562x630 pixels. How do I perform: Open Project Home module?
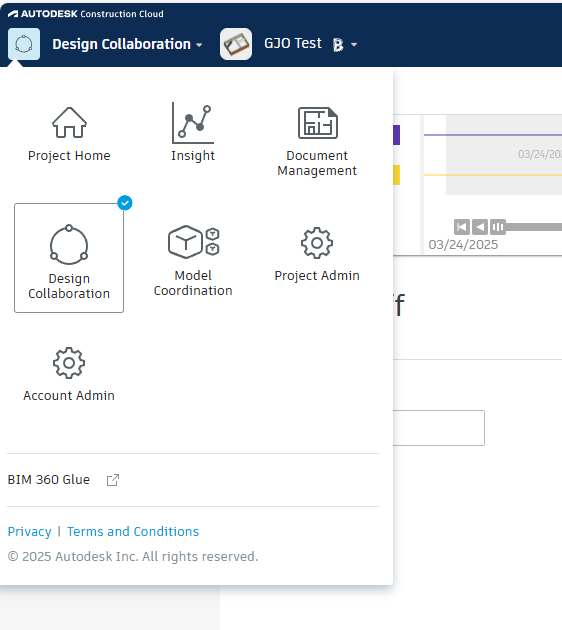click(69, 135)
